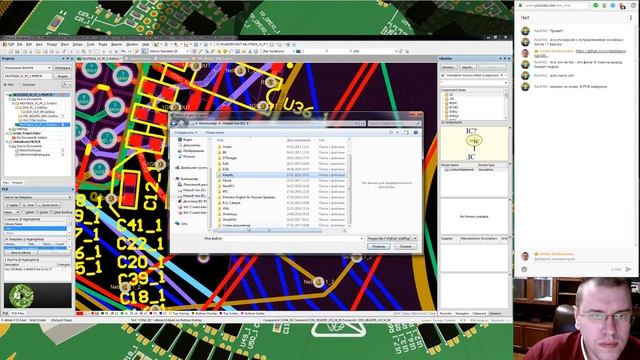
Task: Select Structure radio button in Projects panel
Action: [x=21, y=84]
